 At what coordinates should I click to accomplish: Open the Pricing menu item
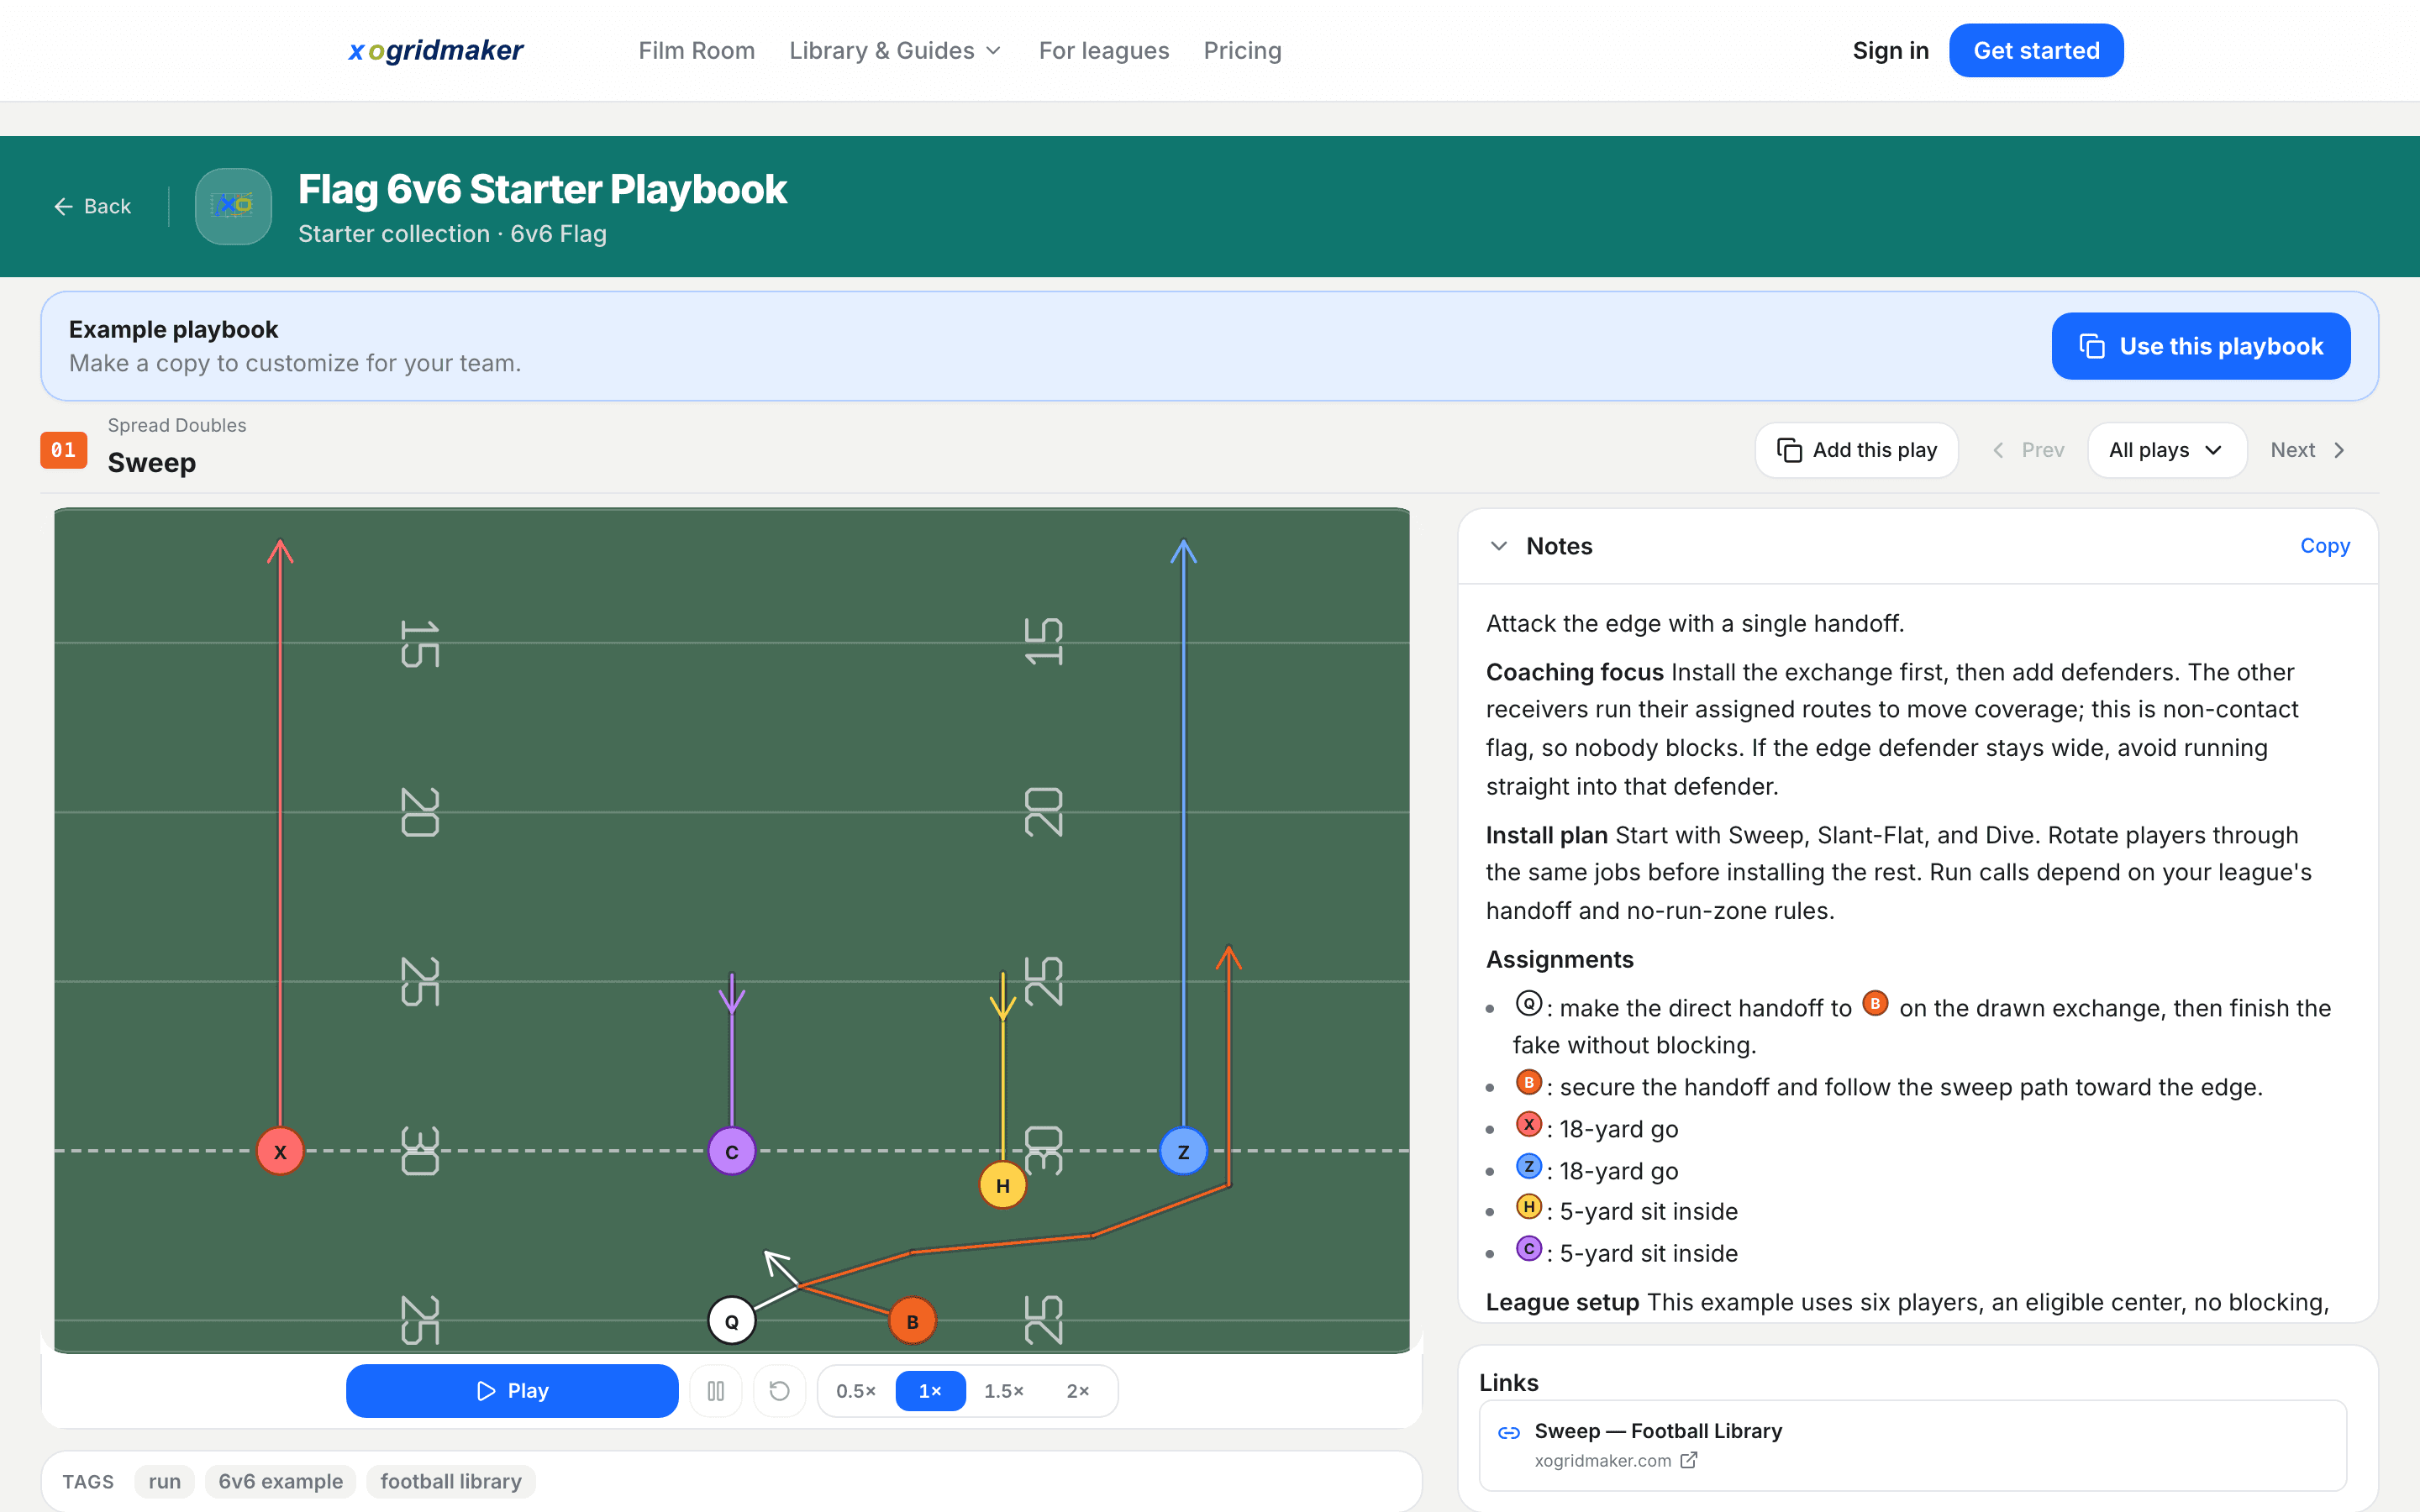pos(1243,50)
